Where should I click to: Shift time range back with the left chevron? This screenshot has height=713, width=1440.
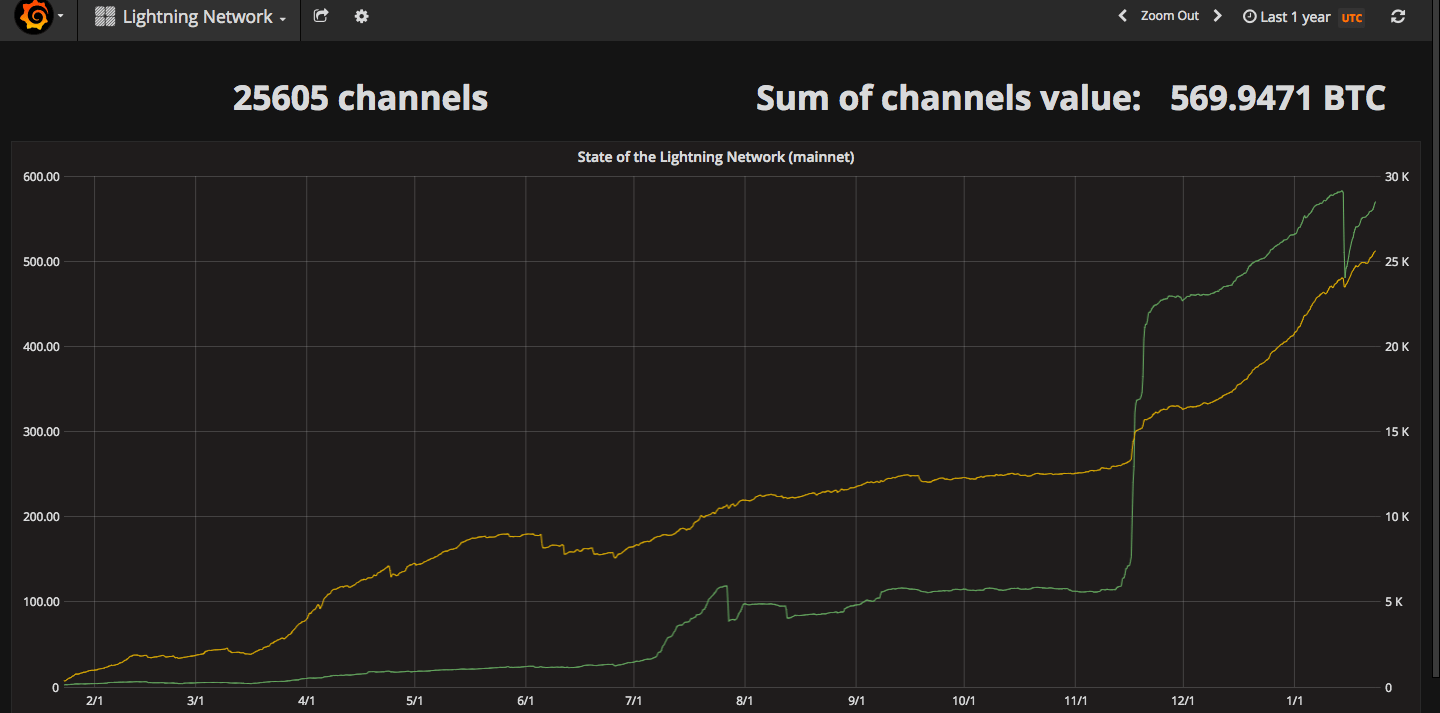1122,15
